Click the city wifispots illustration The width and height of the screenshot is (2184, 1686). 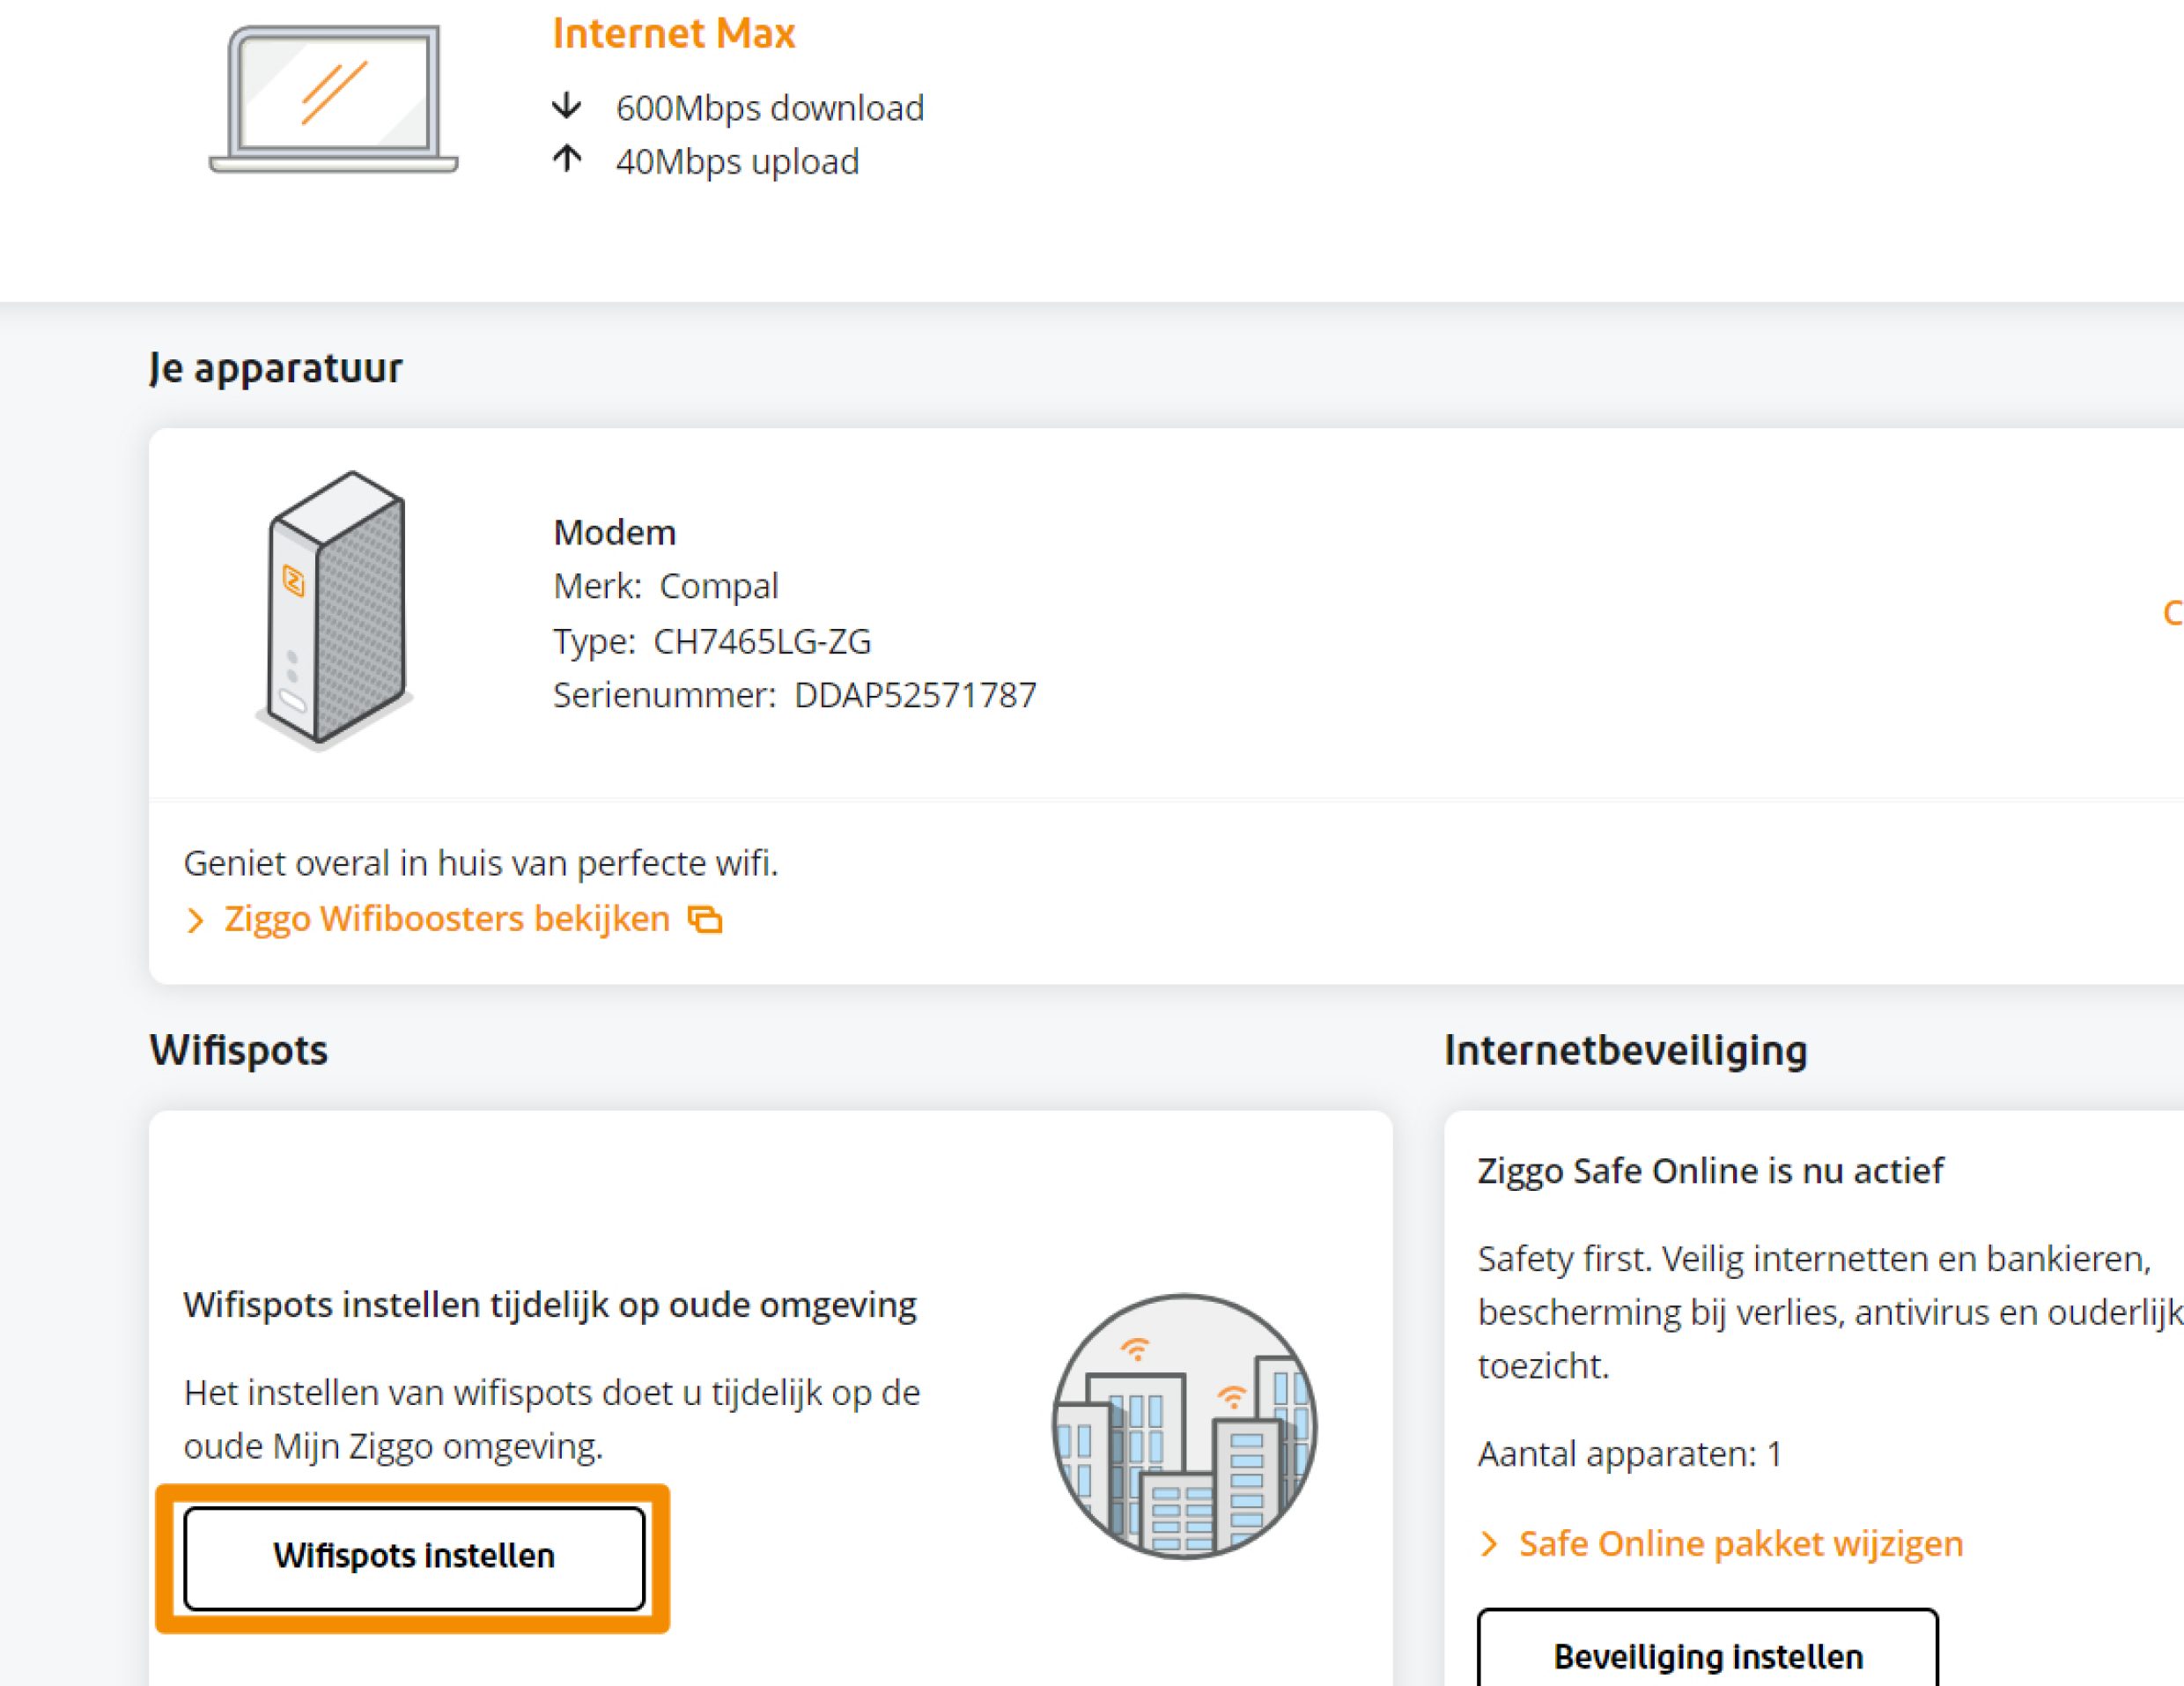pos(1184,1426)
